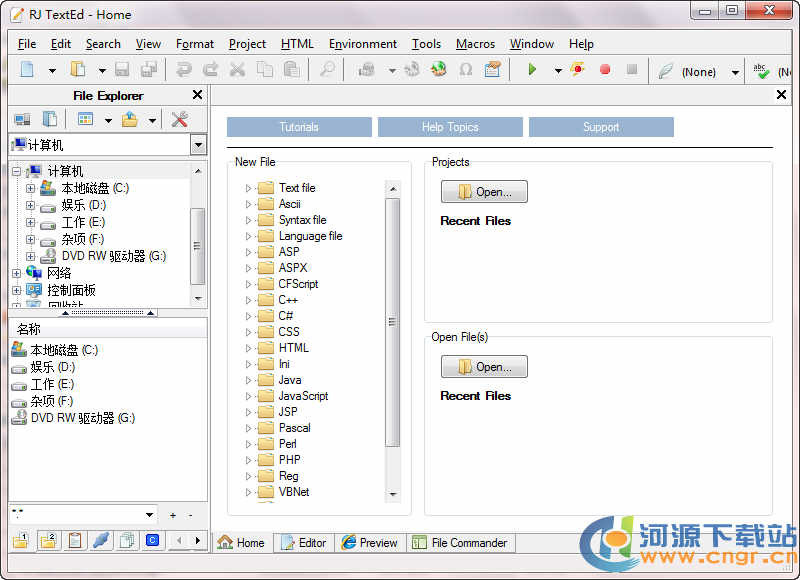The height and width of the screenshot is (580, 800).
Task: Switch to the Editor tab
Action: (304, 543)
